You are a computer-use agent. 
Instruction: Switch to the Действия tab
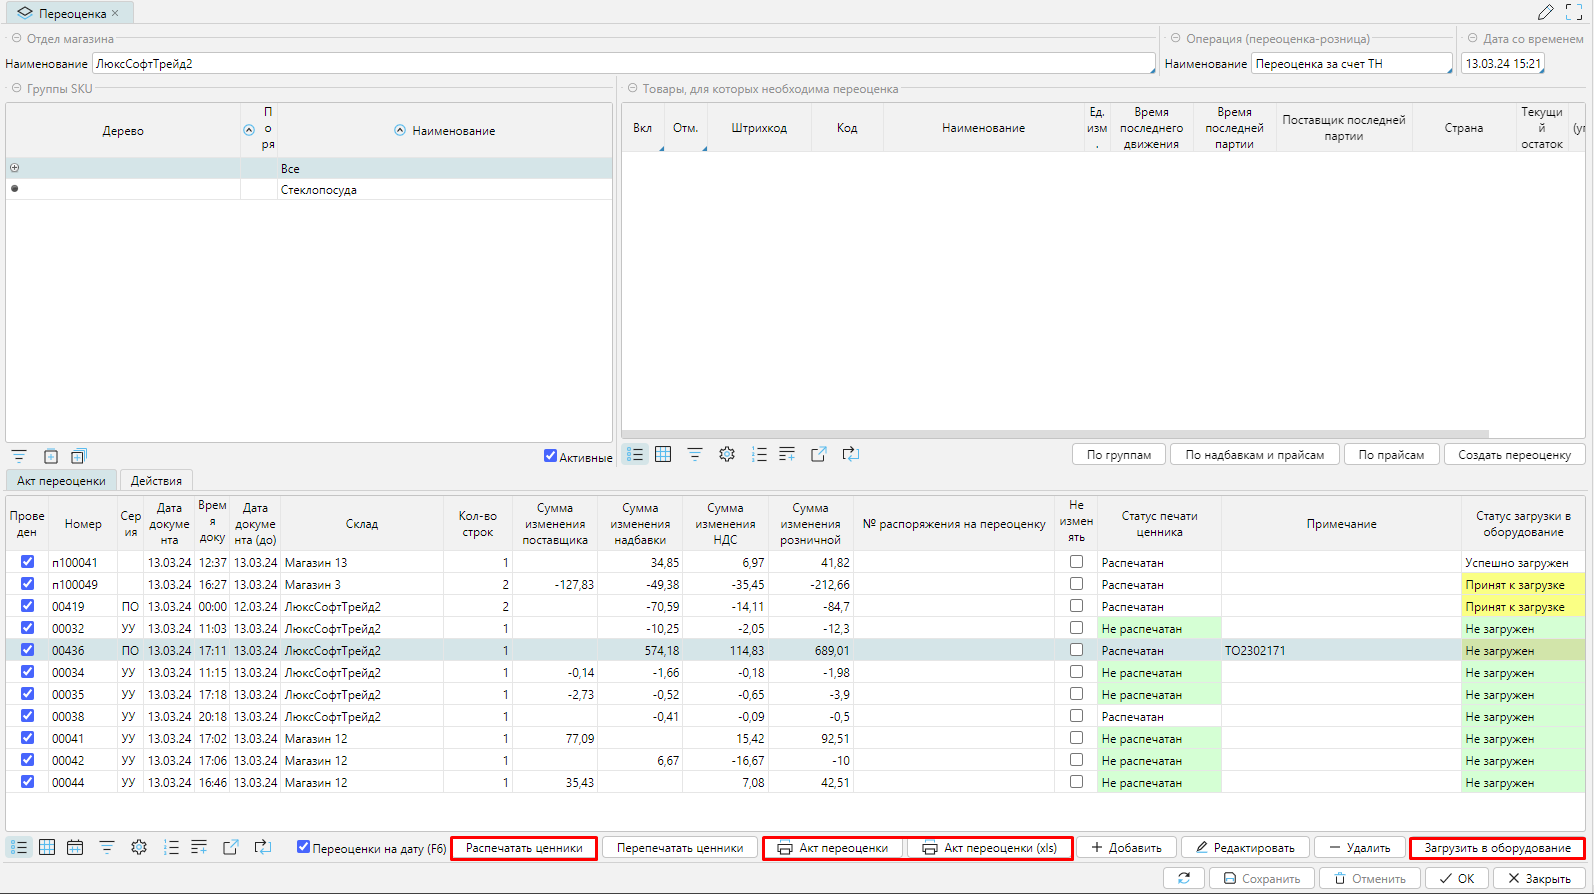tap(156, 481)
